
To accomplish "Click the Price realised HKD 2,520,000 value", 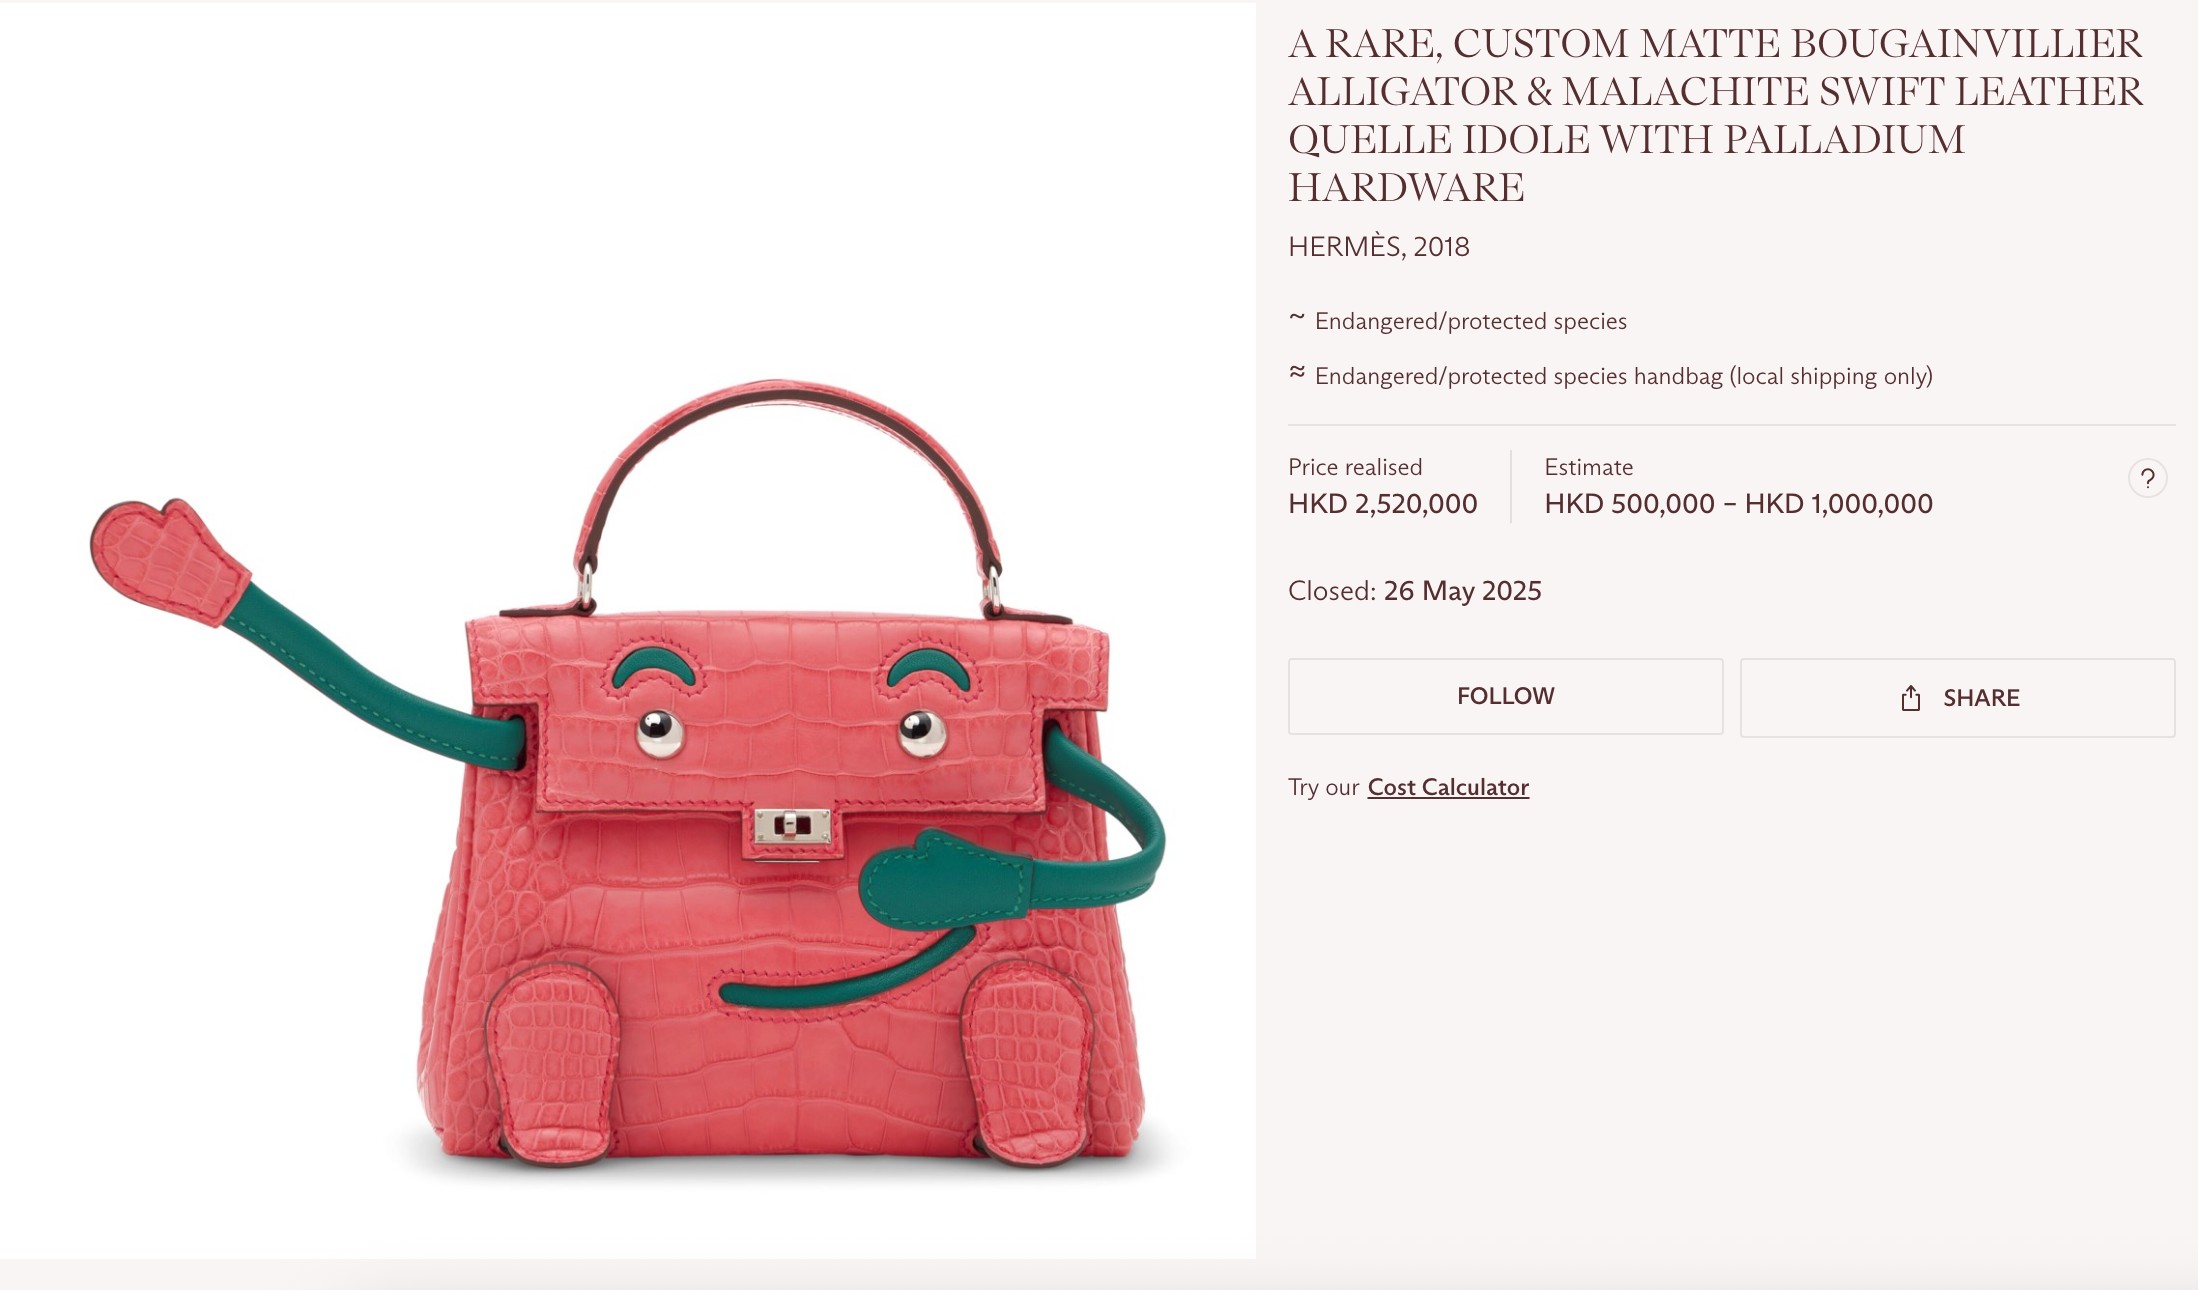I will click(1382, 503).
